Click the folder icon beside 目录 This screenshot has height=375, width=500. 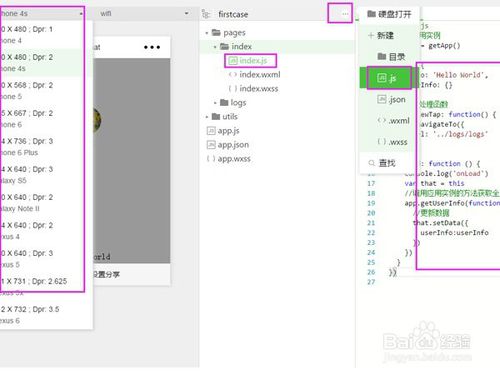pyautogui.click(x=382, y=56)
